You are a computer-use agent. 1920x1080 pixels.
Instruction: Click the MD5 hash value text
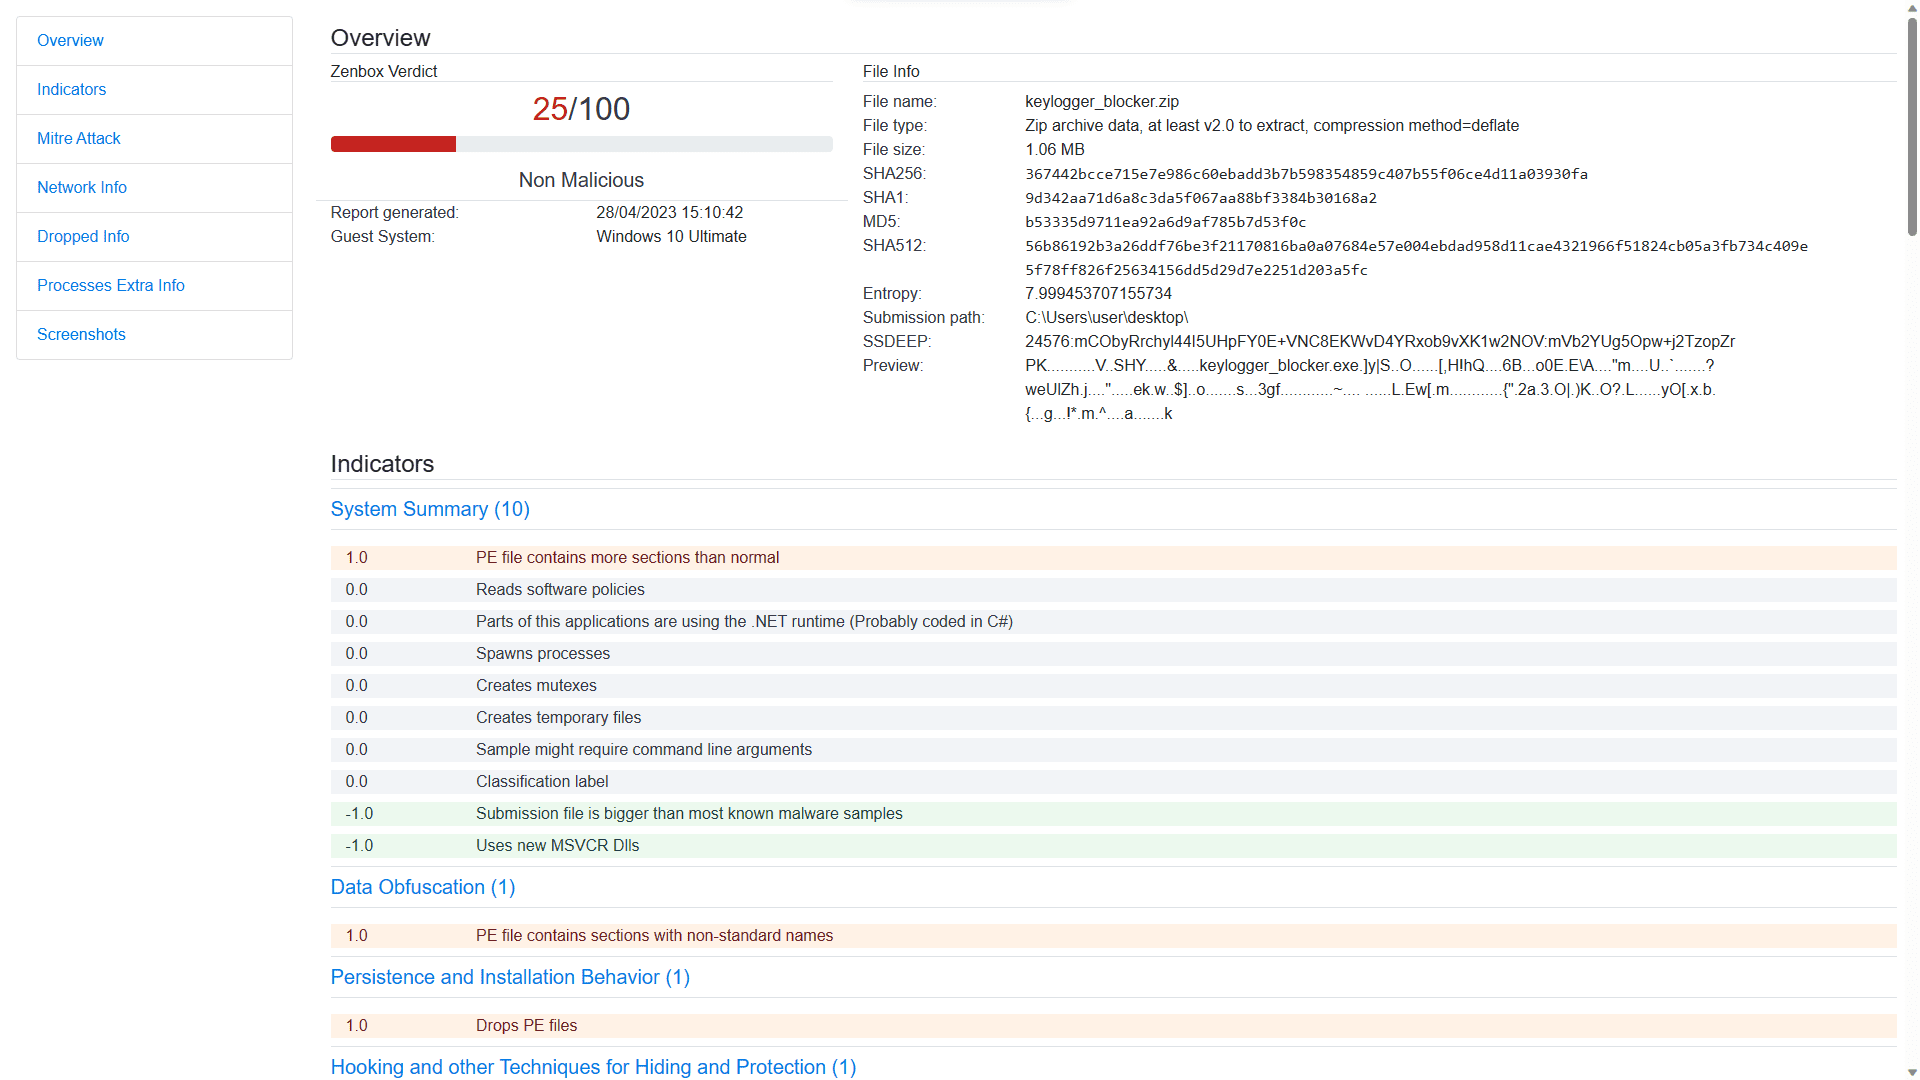[1165, 222]
